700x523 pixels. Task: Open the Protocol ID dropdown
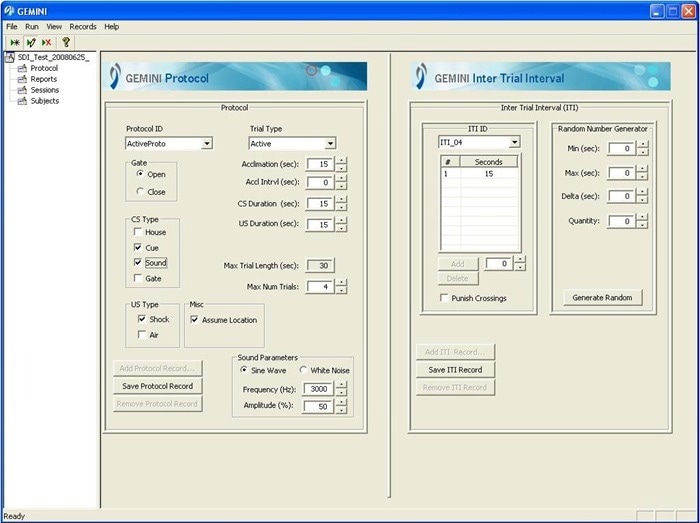click(207, 144)
